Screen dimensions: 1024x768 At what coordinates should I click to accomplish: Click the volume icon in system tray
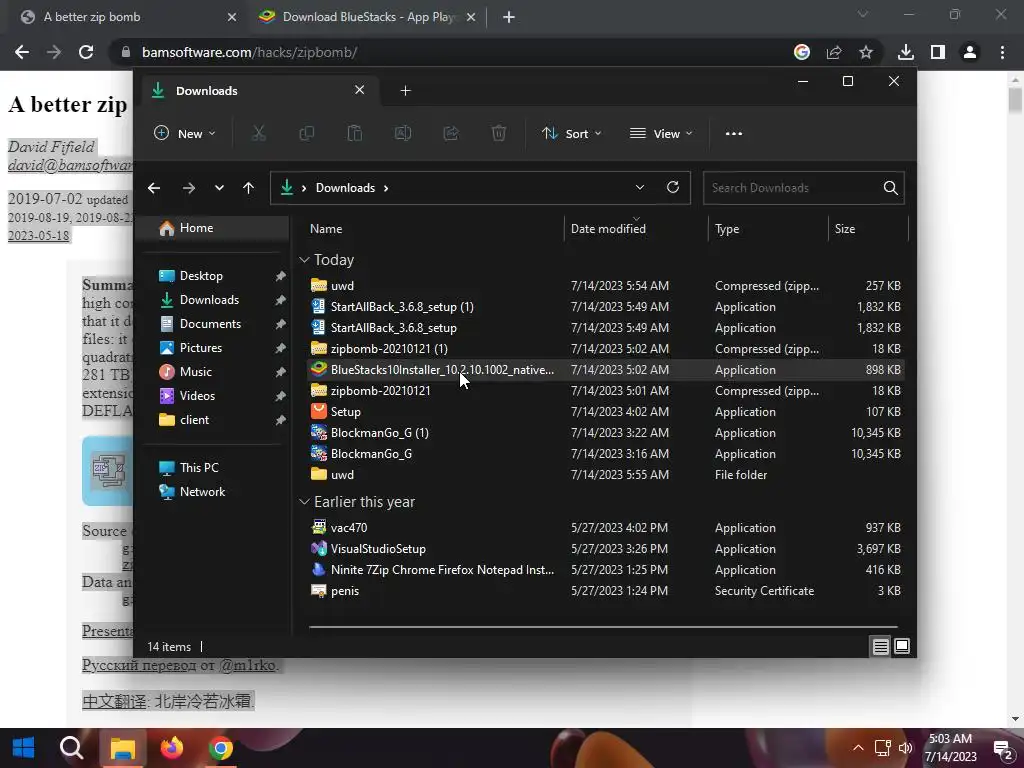pyautogui.click(x=905, y=748)
